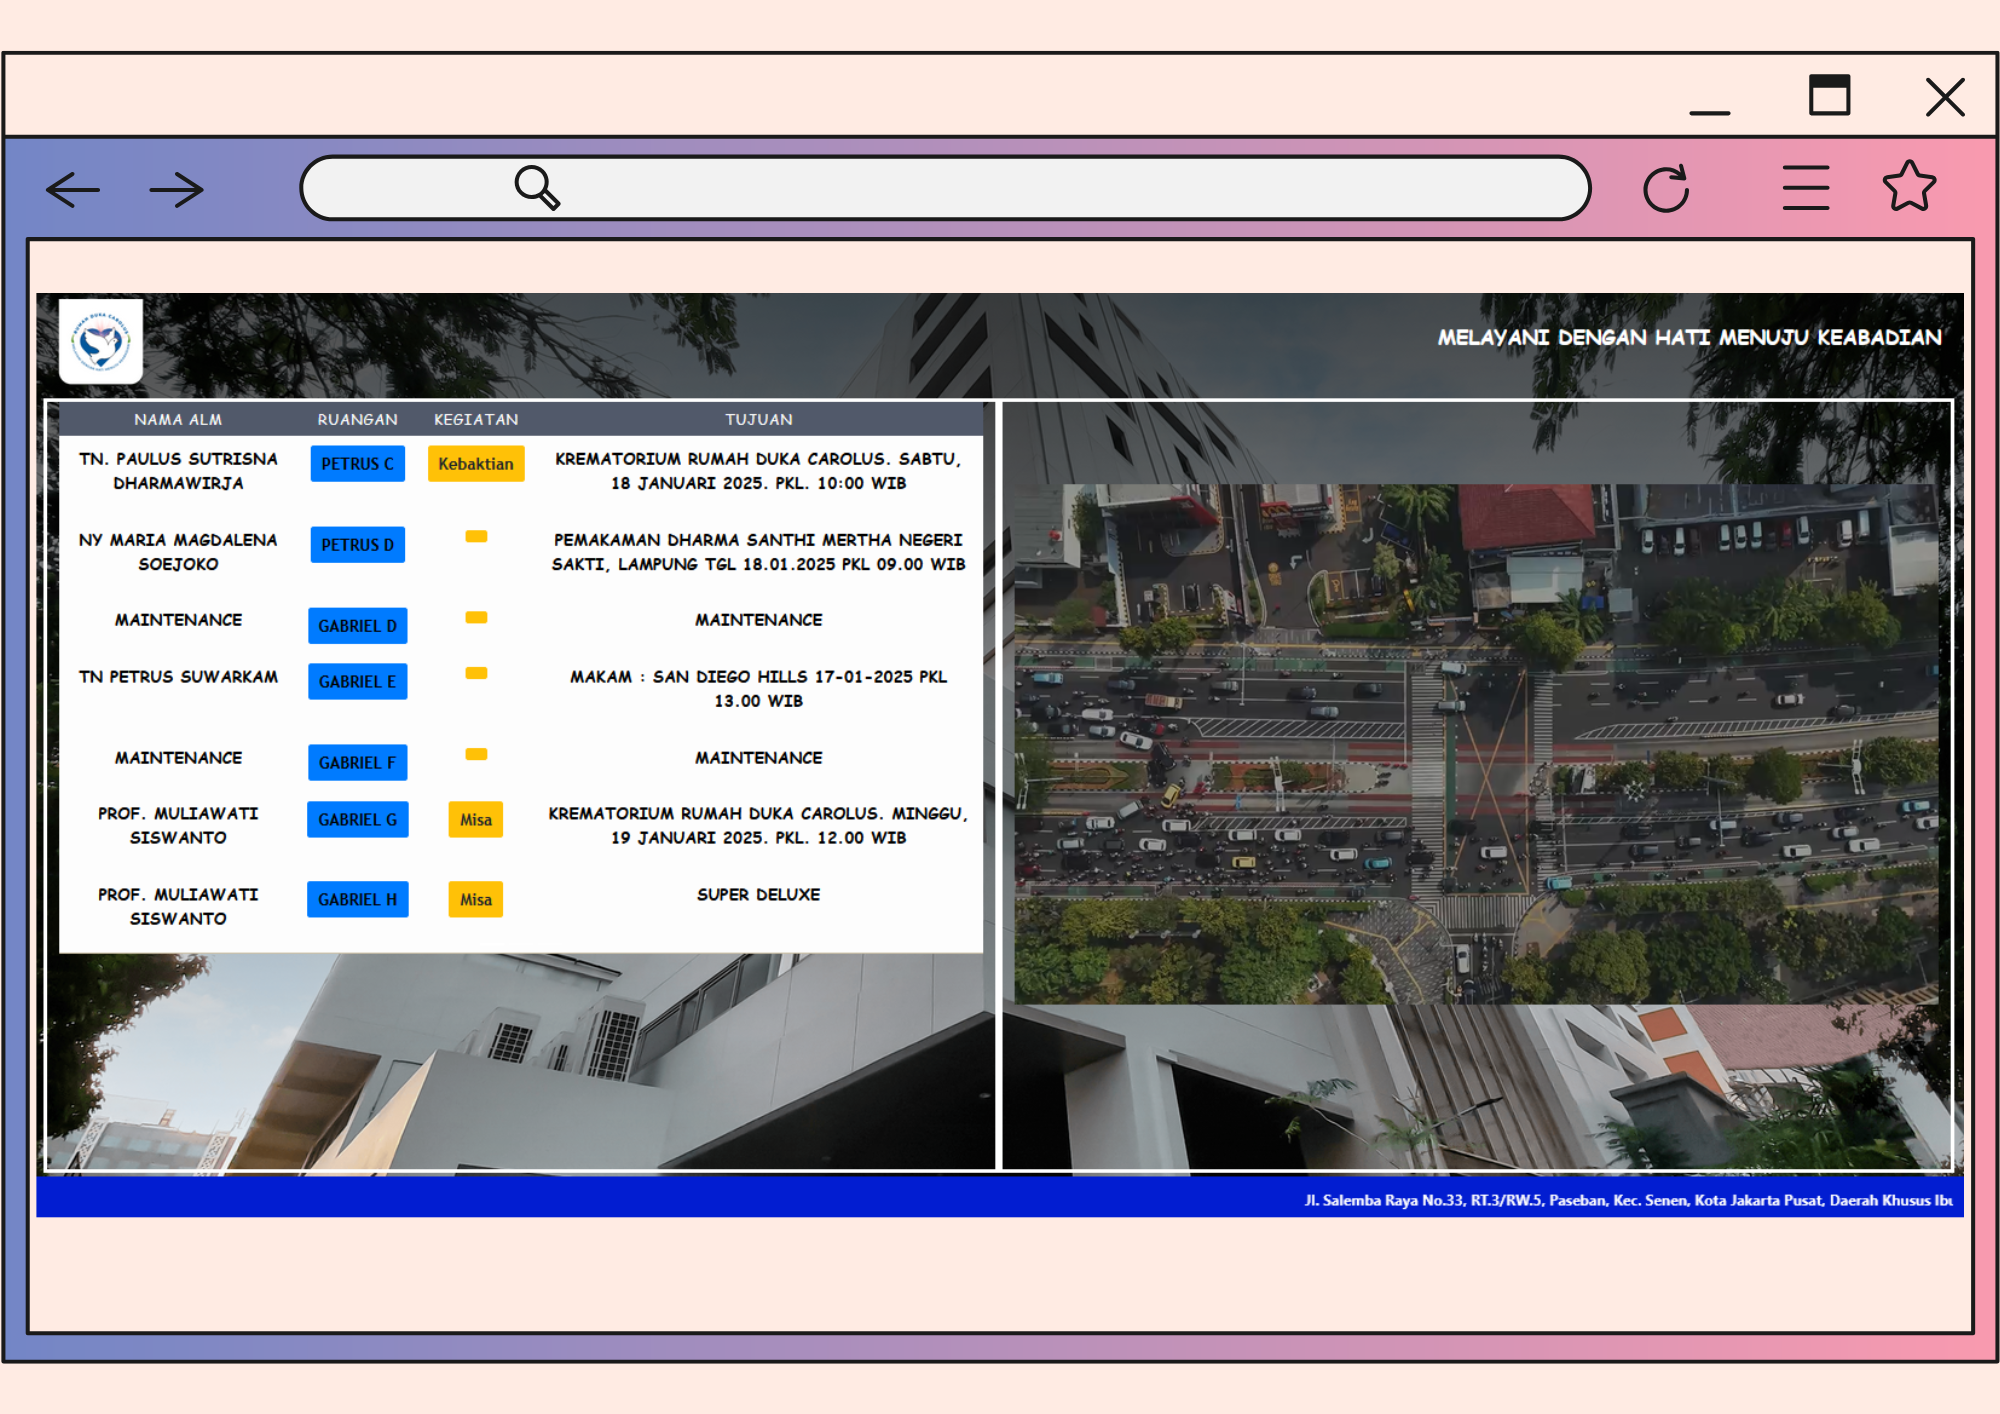The width and height of the screenshot is (2000, 1414).
Task: Open the hamburger menu icon
Action: [1805, 188]
